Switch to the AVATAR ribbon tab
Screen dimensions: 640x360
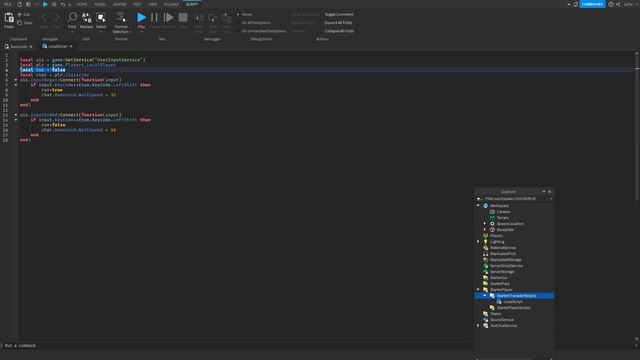click(x=120, y=4)
